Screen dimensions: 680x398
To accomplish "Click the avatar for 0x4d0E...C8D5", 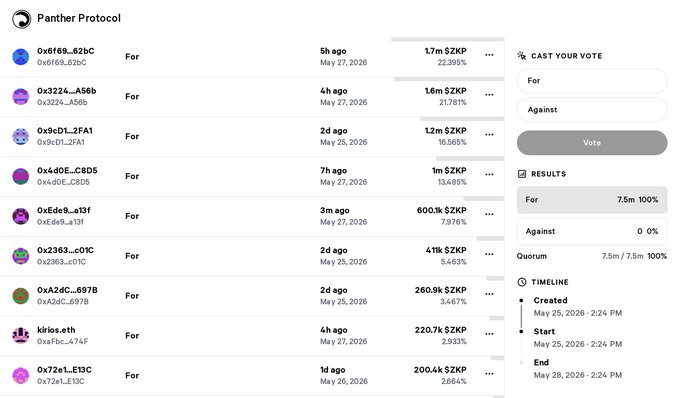I will 20,176.
